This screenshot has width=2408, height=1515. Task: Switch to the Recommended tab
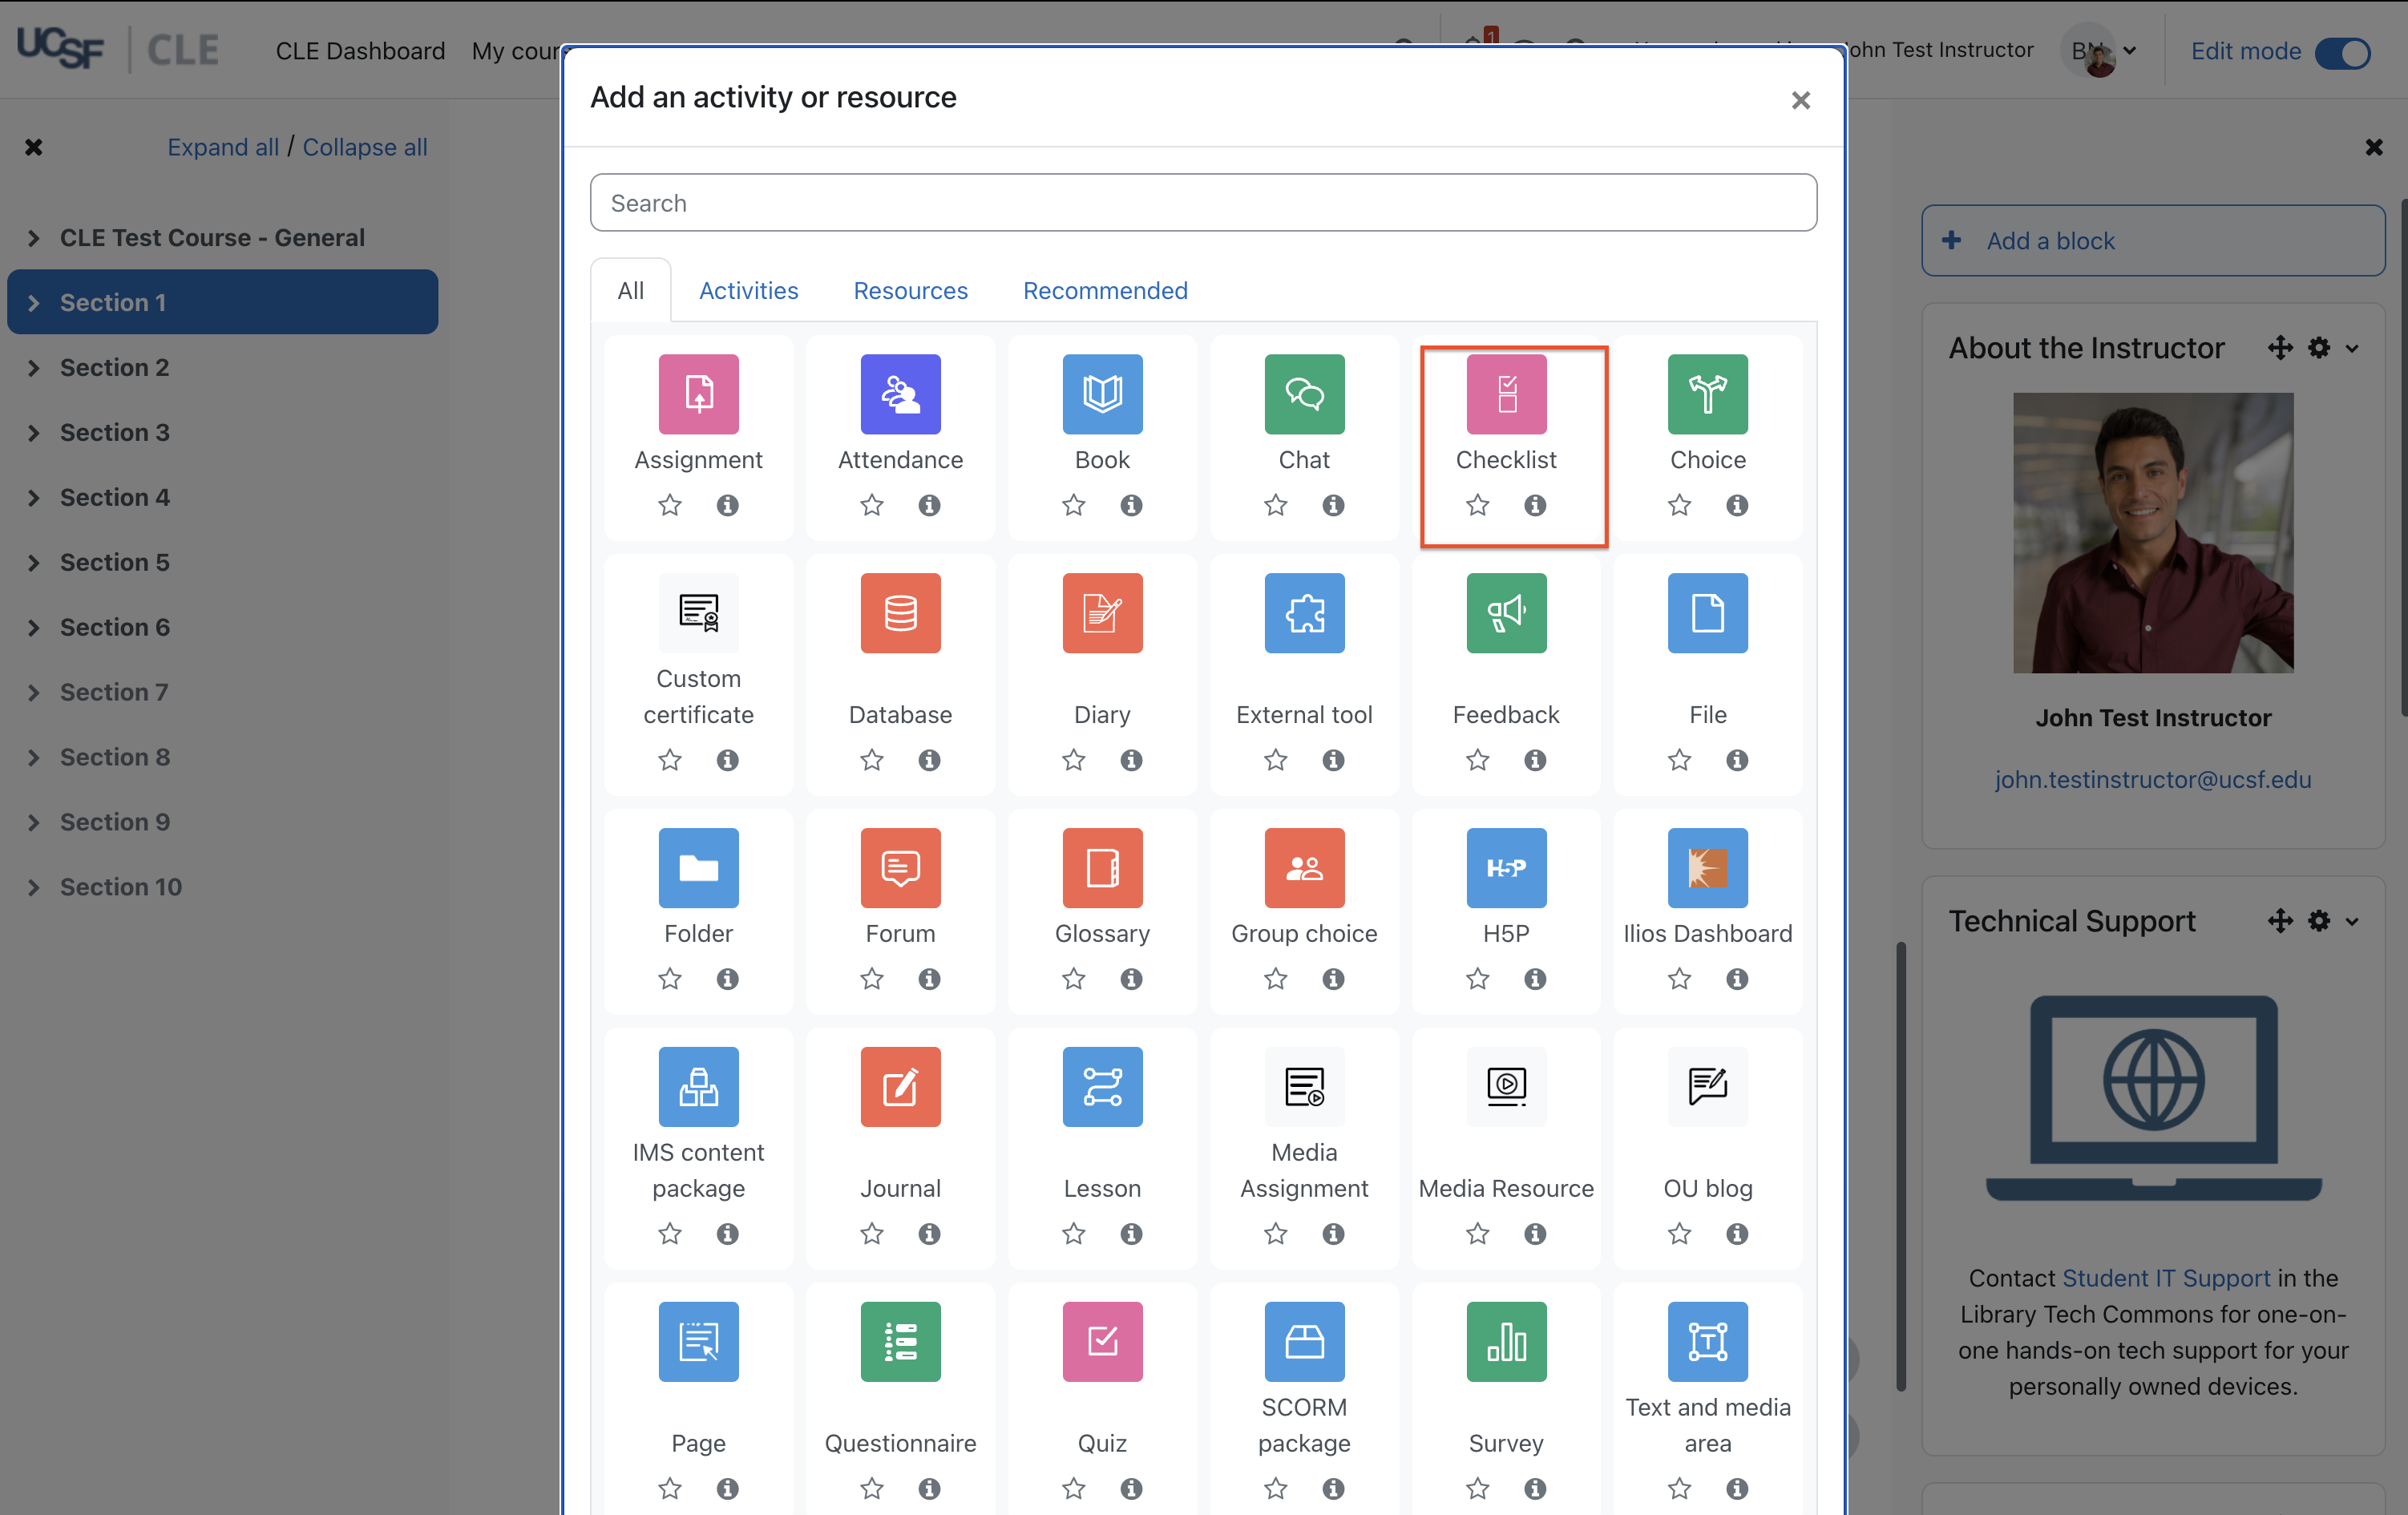point(1105,291)
